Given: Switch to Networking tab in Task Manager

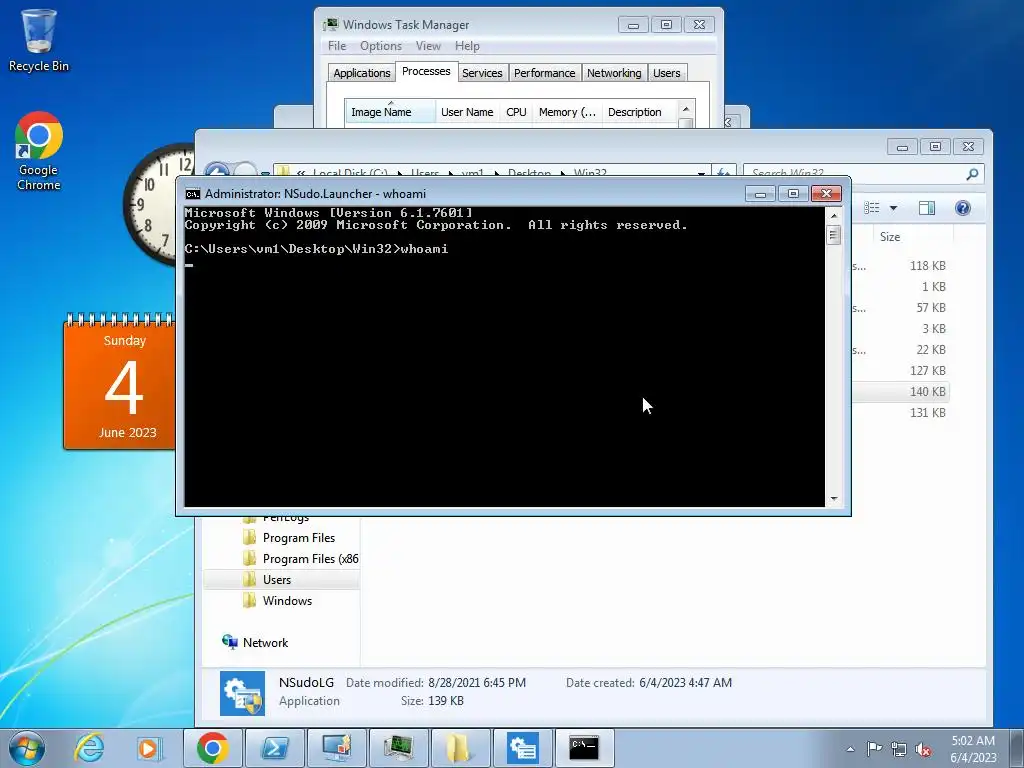Looking at the screenshot, I should [614, 73].
